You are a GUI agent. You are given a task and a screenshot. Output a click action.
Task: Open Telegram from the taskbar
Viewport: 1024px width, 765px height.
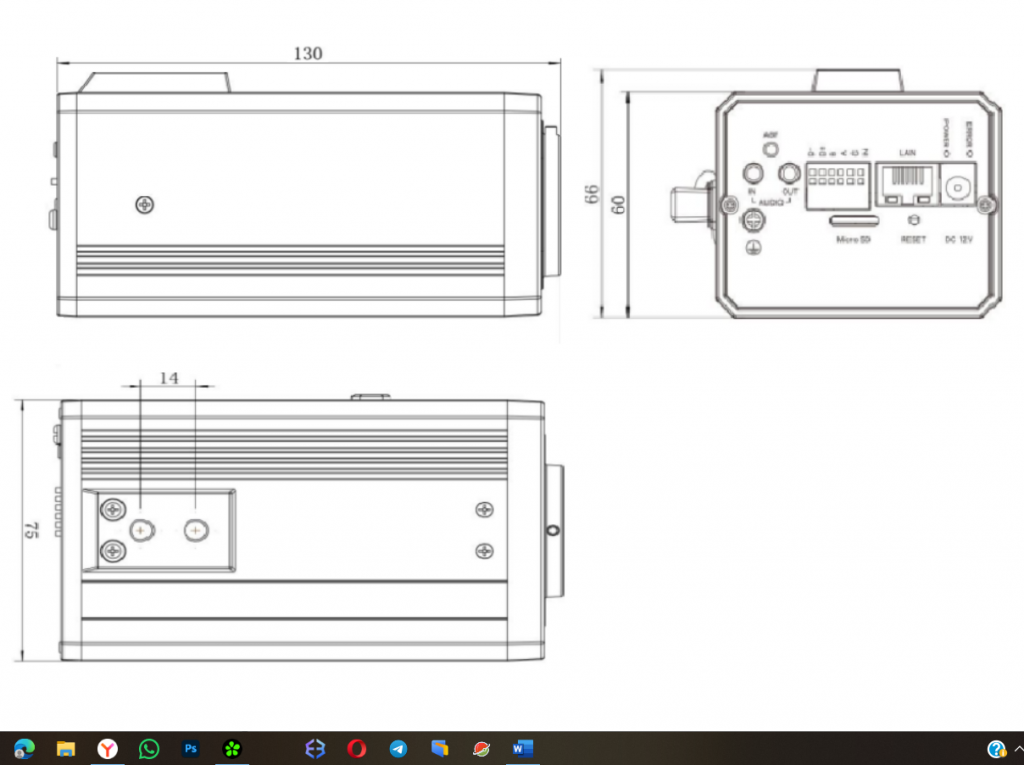pyautogui.click(x=398, y=748)
